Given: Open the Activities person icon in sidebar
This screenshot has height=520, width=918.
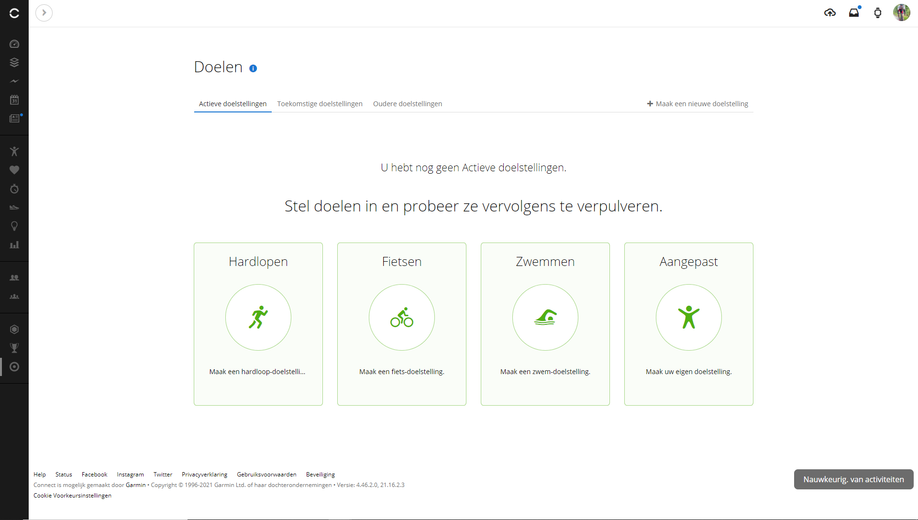Looking at the screenshot, I should click(x=14, y=152).
